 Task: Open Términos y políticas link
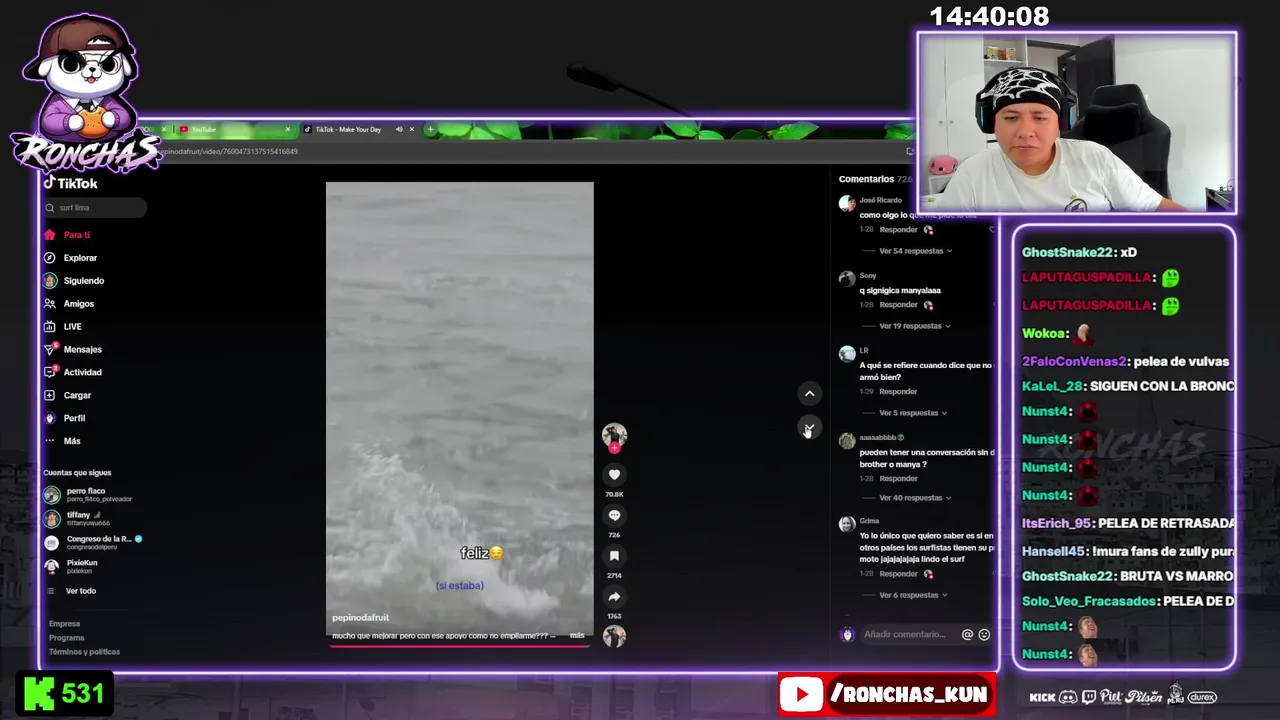pyautogui.click(x=84, y=652)
